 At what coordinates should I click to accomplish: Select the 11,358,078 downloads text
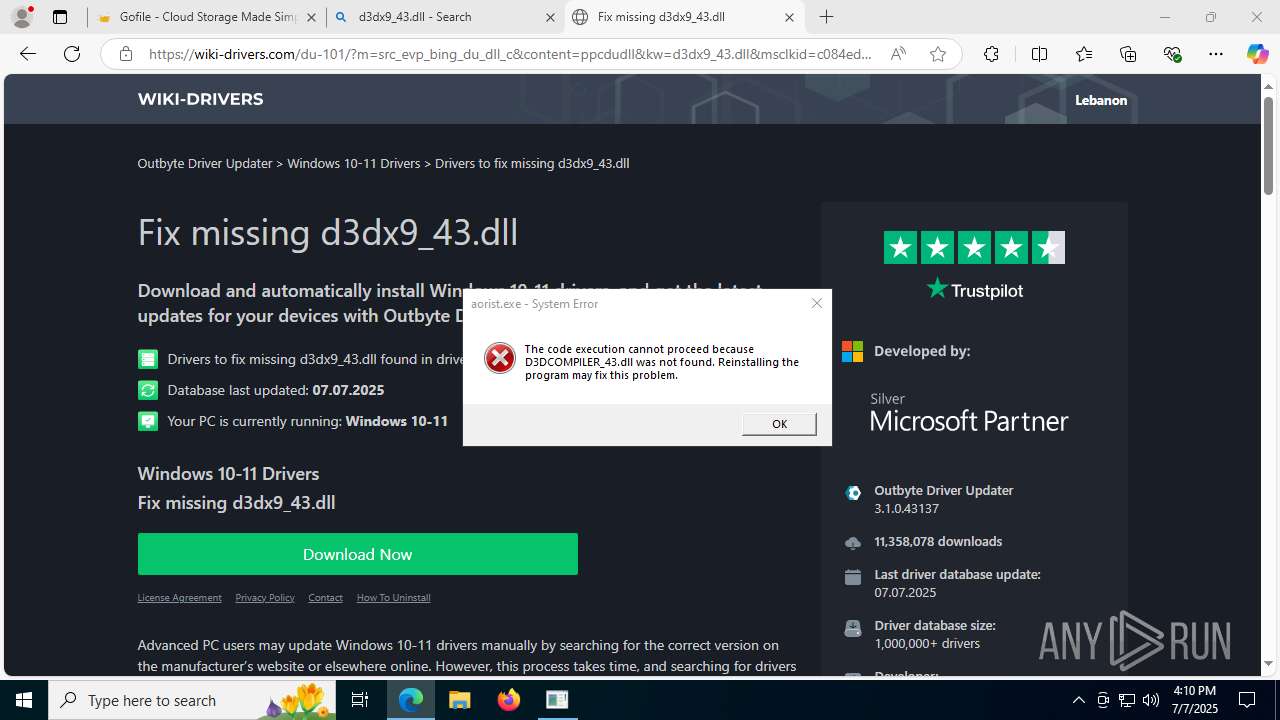pos(938,541)
